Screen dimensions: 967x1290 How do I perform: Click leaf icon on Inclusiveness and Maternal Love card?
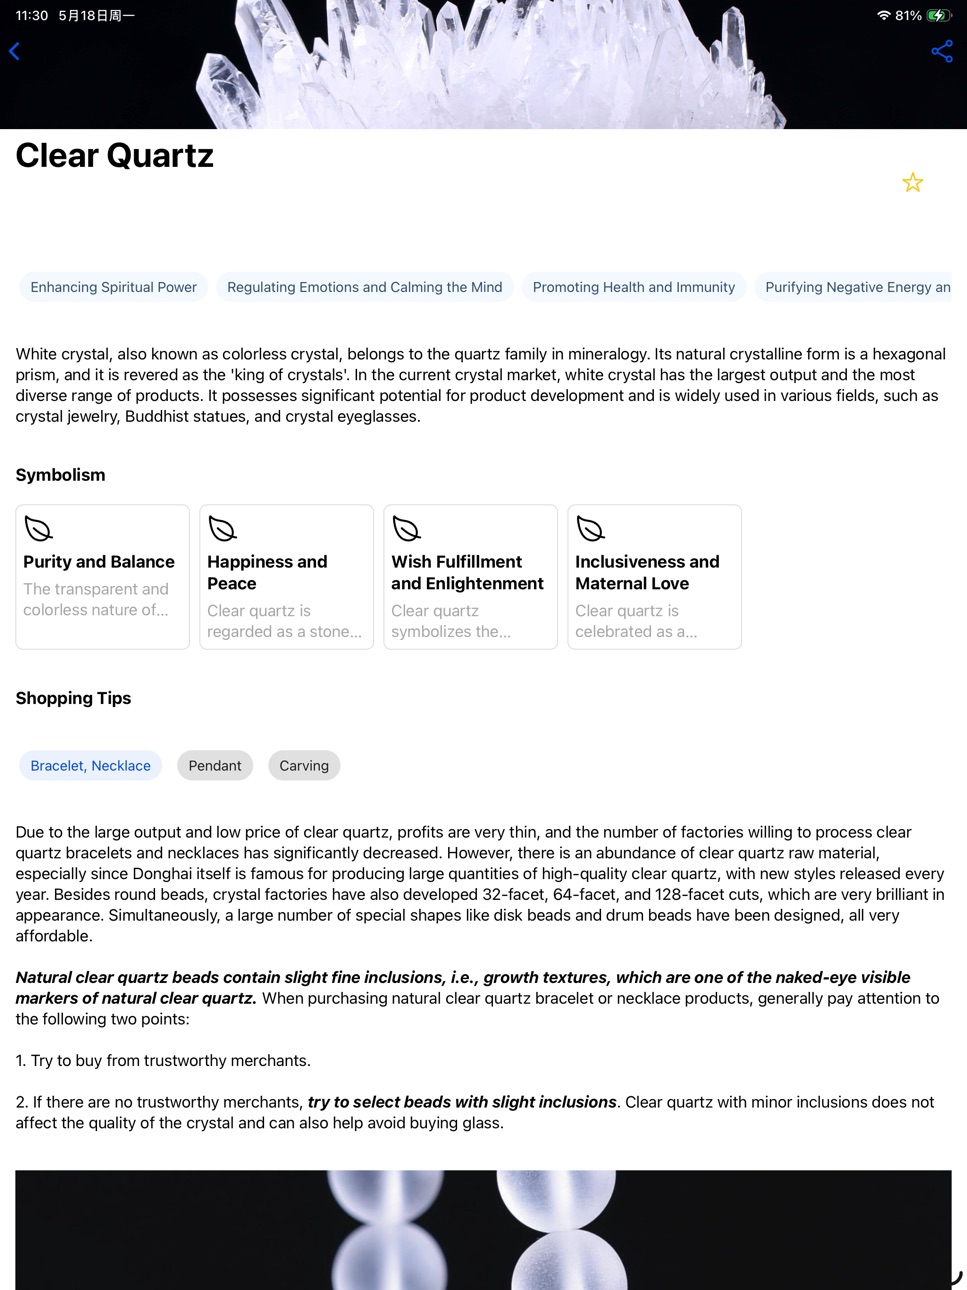point(590,529)
